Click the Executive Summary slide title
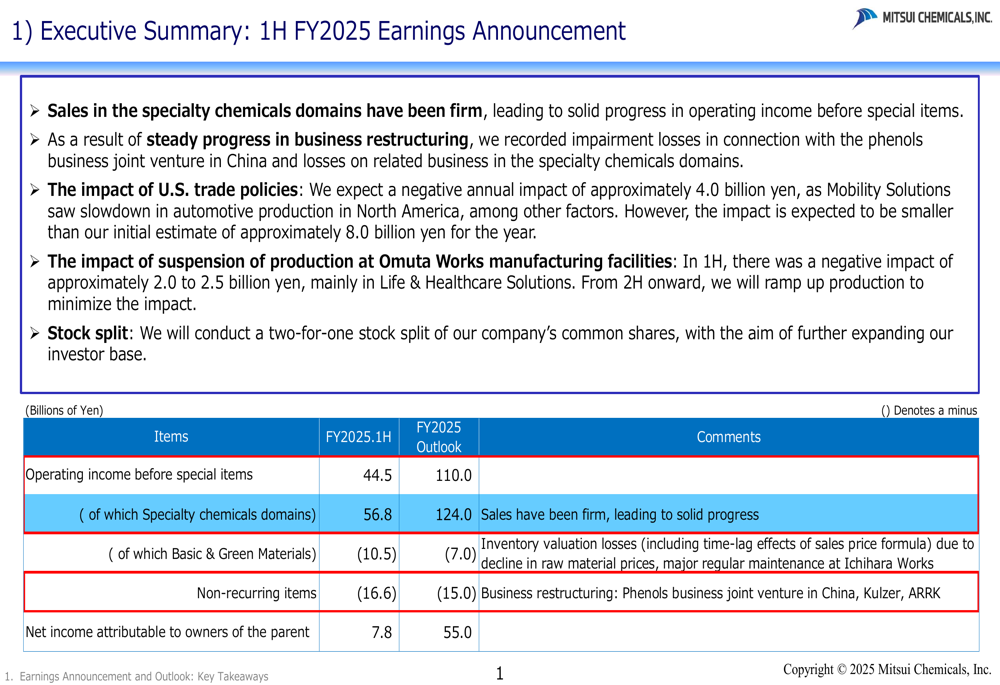 point(319,31)
